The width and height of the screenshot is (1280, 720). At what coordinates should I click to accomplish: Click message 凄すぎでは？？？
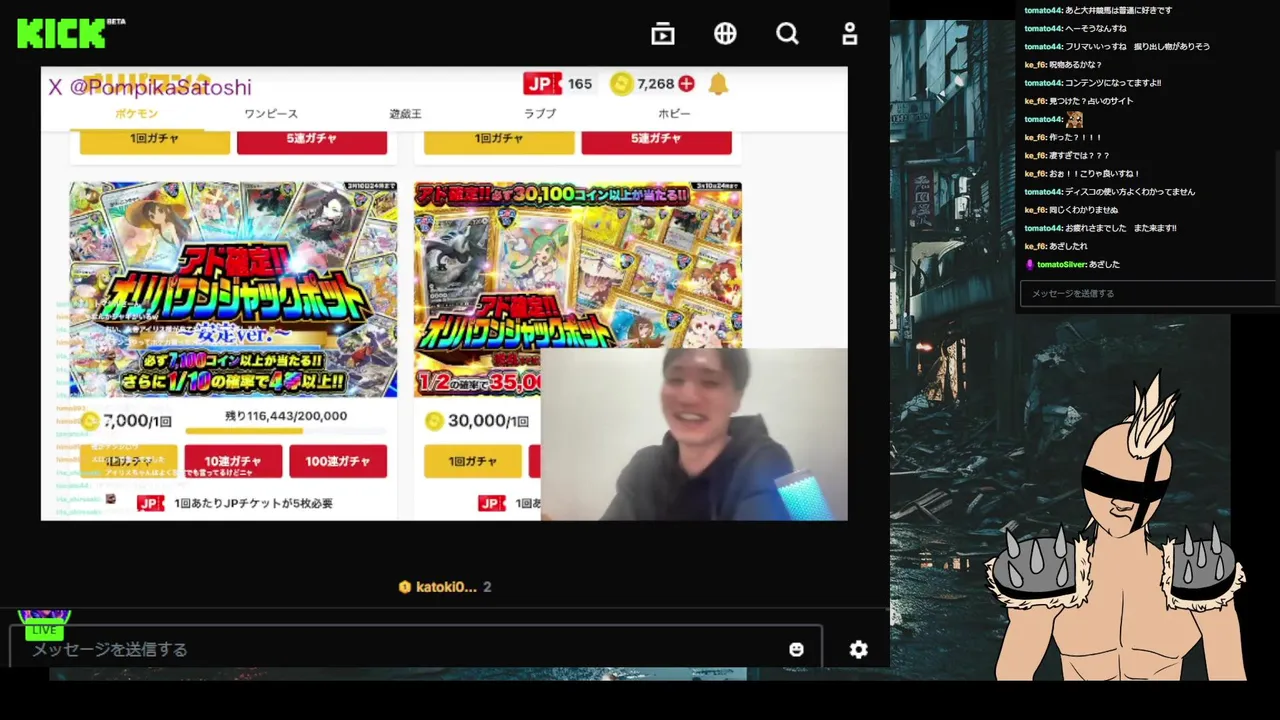point(1080,156)
